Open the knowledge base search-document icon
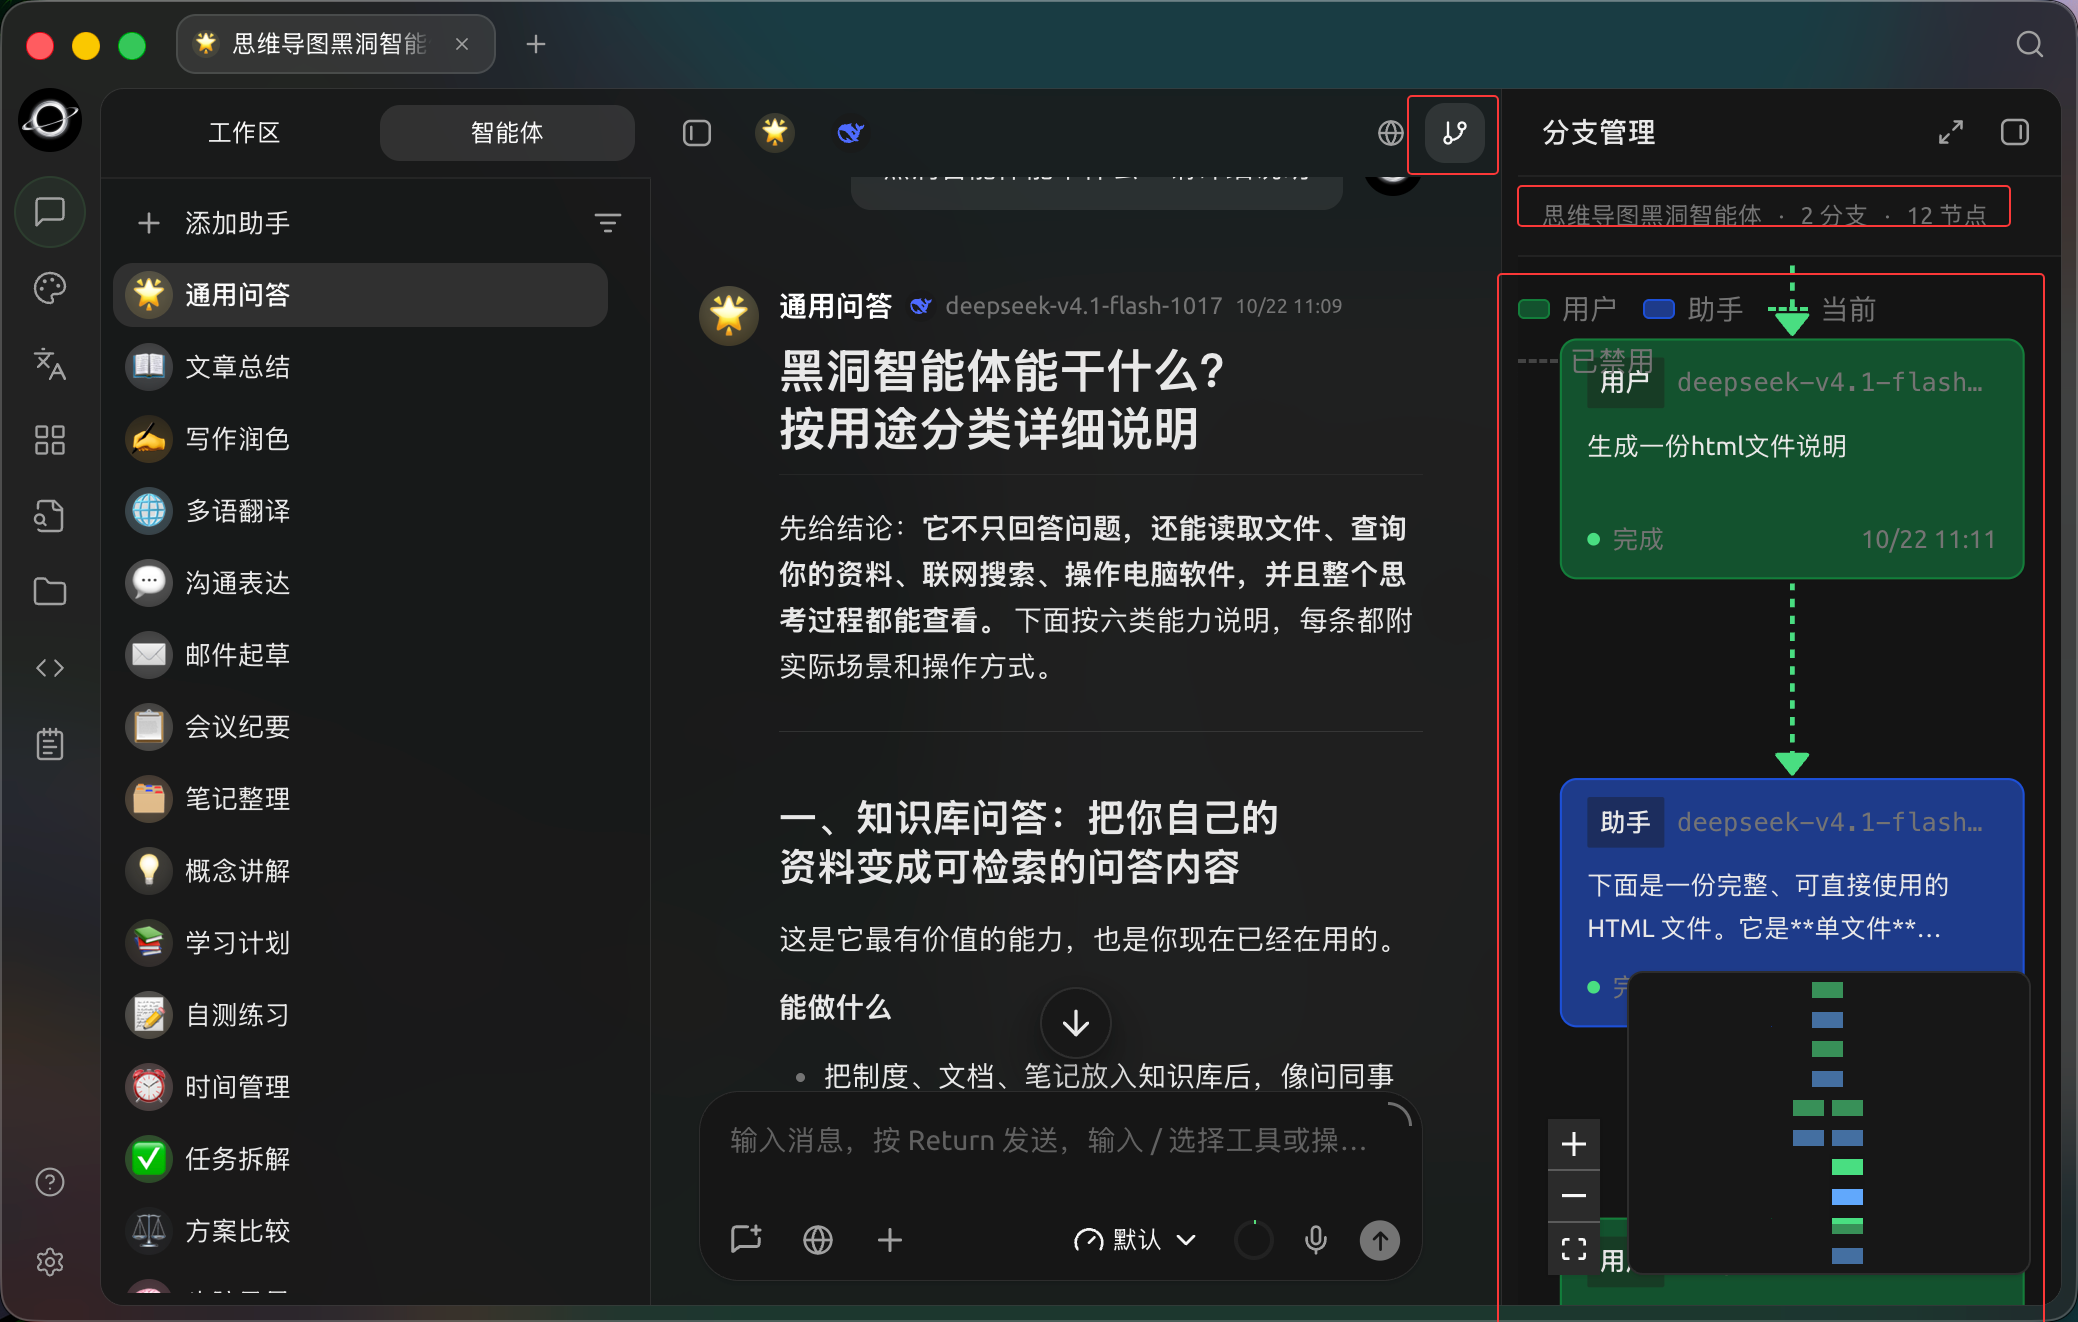Viewport: 2078px width, 1322px height. tap(50, 516)
